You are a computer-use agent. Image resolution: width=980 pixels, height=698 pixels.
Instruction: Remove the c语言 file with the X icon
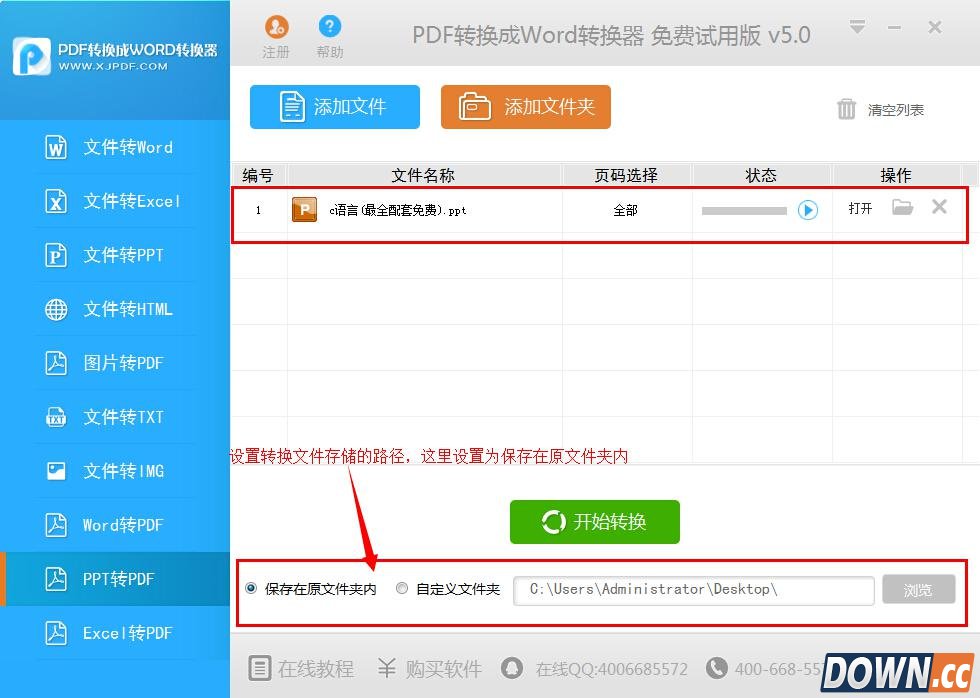tap(938, 208)
